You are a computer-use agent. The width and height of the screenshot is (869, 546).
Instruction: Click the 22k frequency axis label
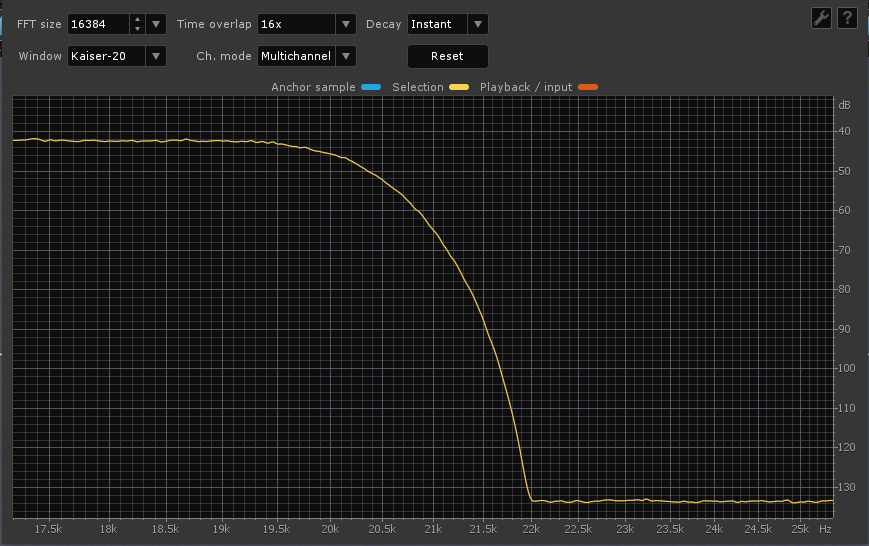click(531, 529)
